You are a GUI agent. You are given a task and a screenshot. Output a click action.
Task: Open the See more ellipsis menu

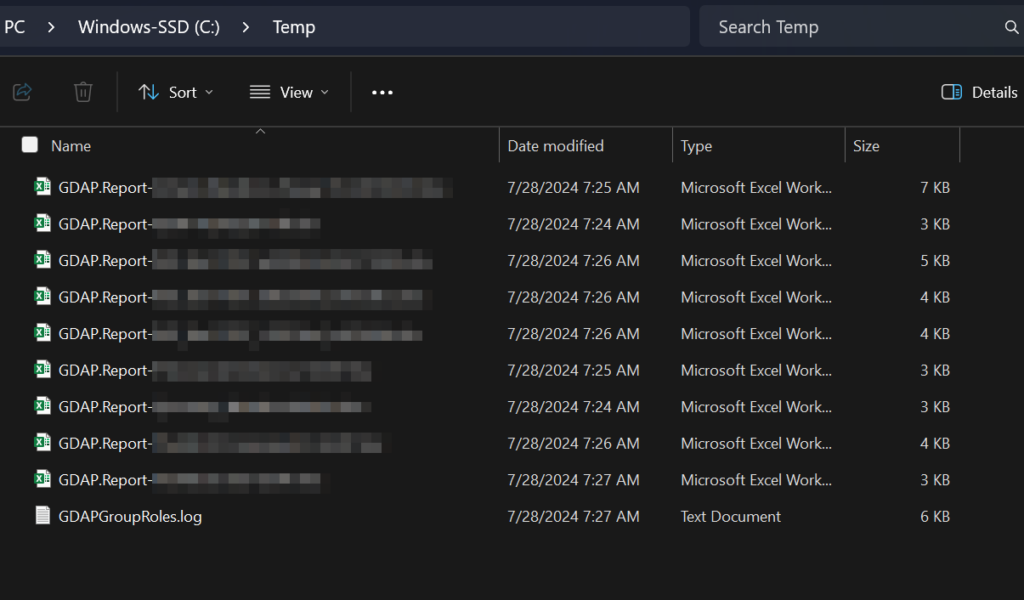pyautogui.click(x=382, y=92)
